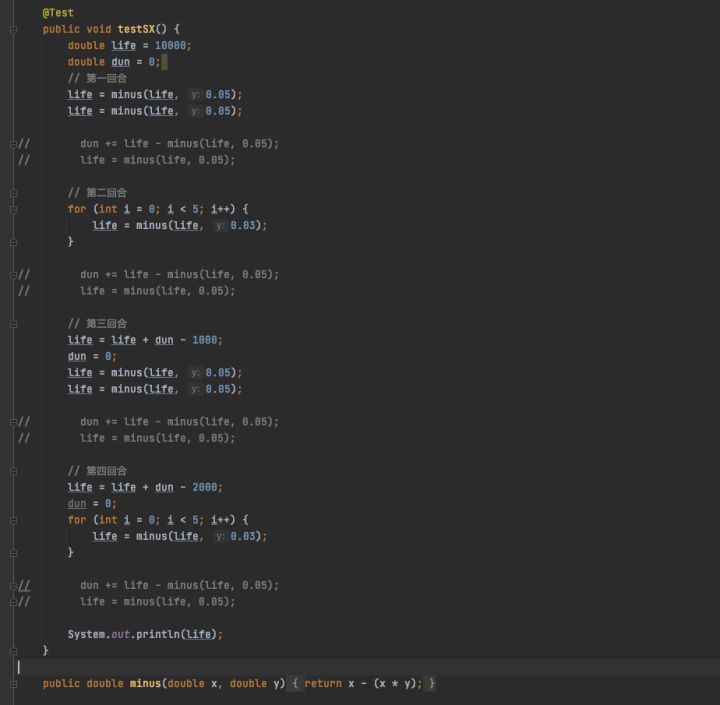Click the greyed 'dun = 0;' line under 第四回合

point(92,504)
